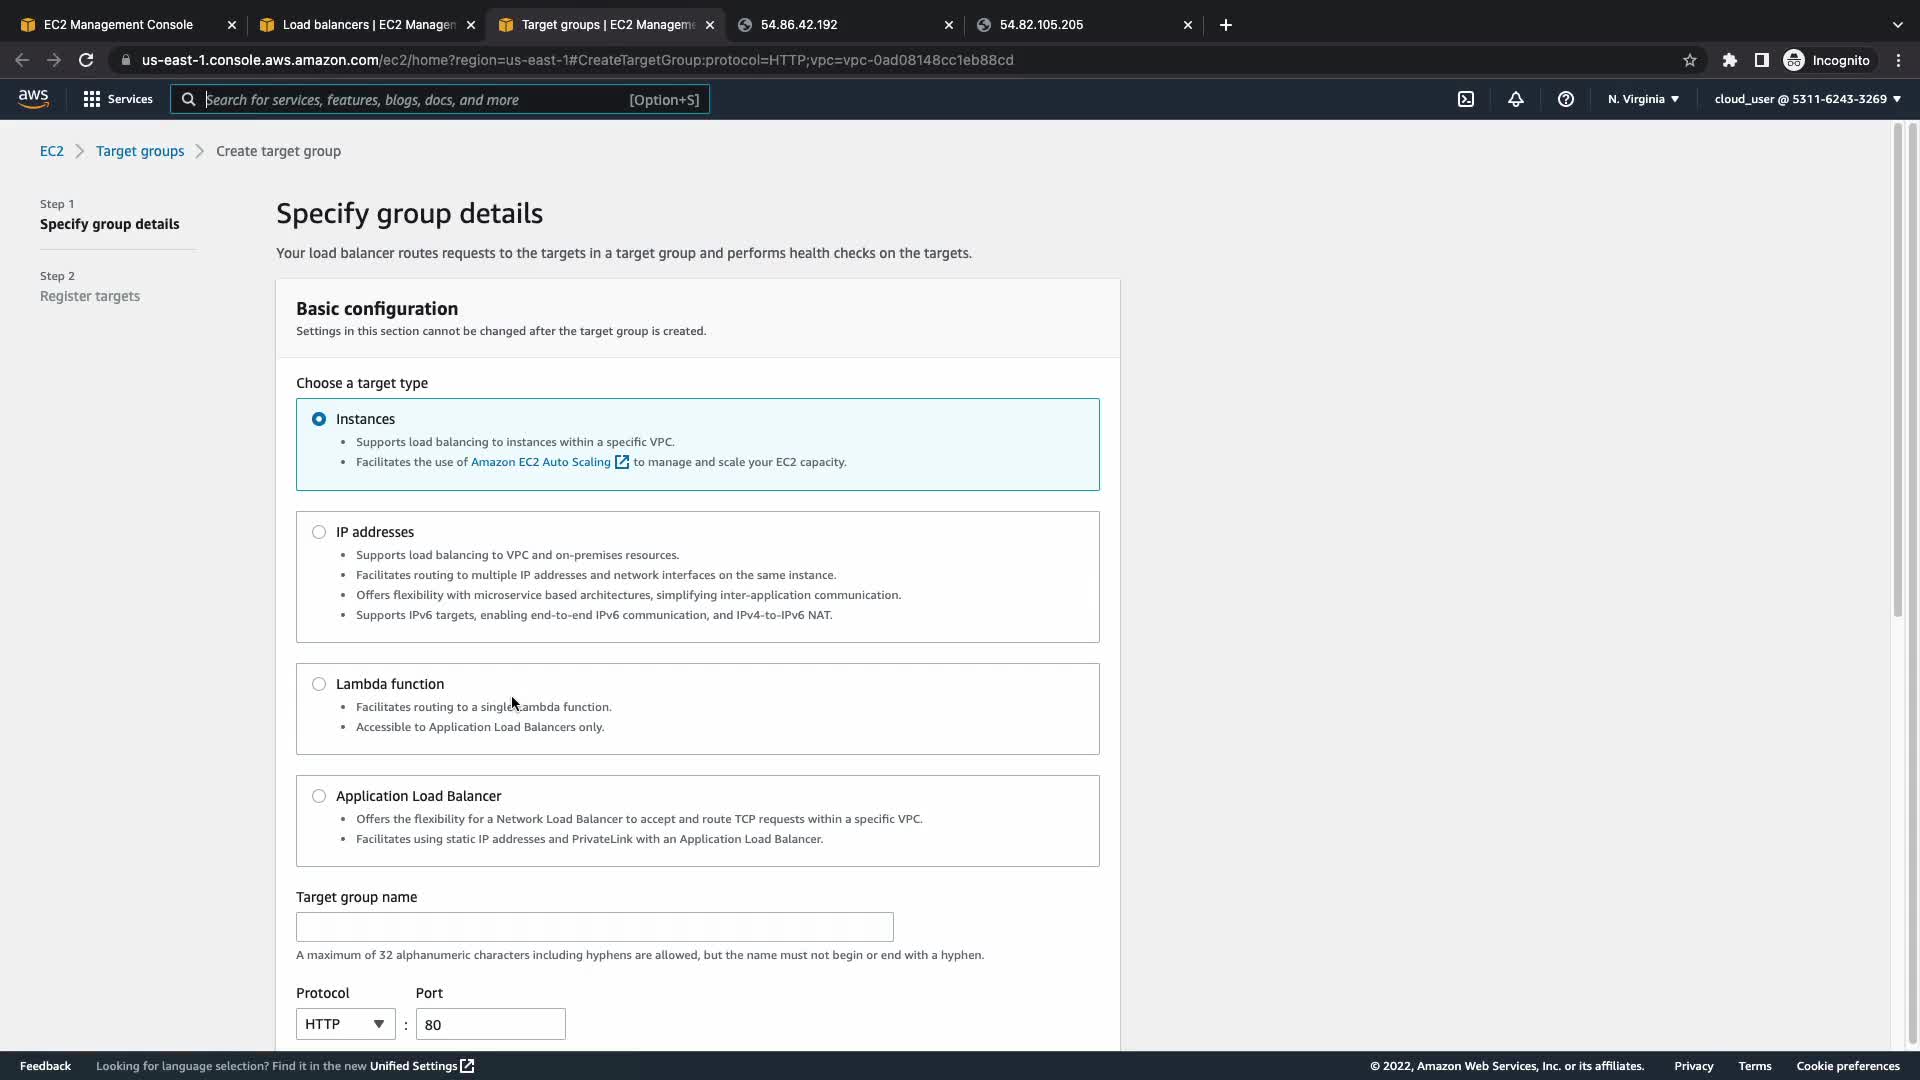Click the help question mark icon

pos(1565,99)
